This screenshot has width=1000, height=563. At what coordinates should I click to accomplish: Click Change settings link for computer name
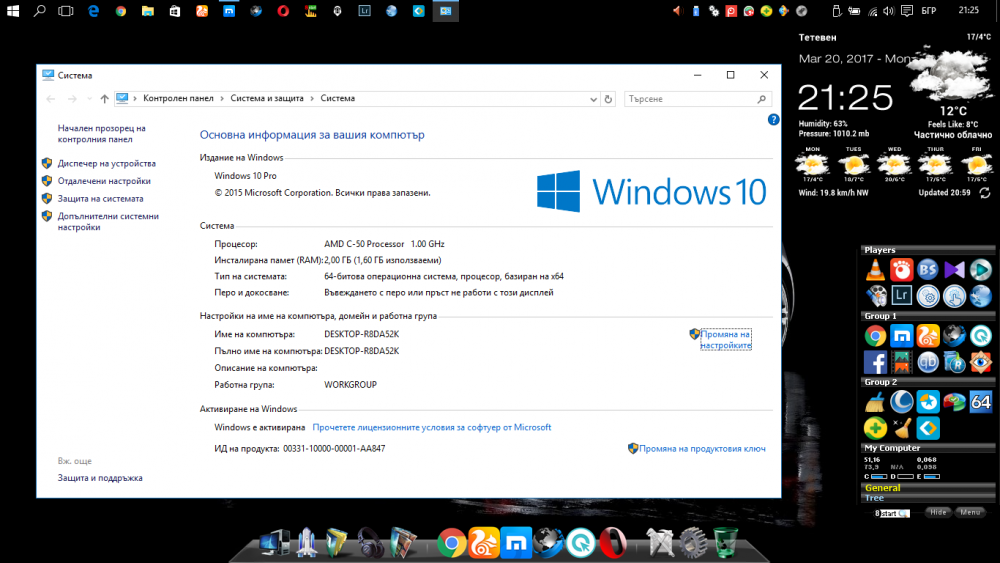725,339
